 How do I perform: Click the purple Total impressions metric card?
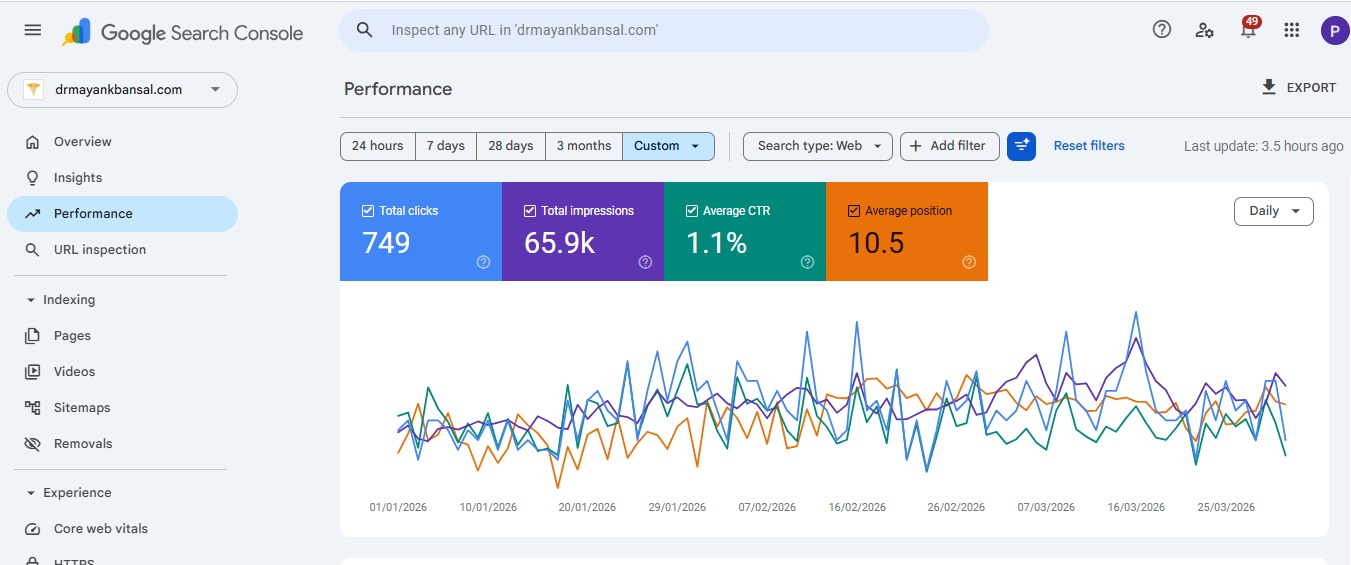583,231
